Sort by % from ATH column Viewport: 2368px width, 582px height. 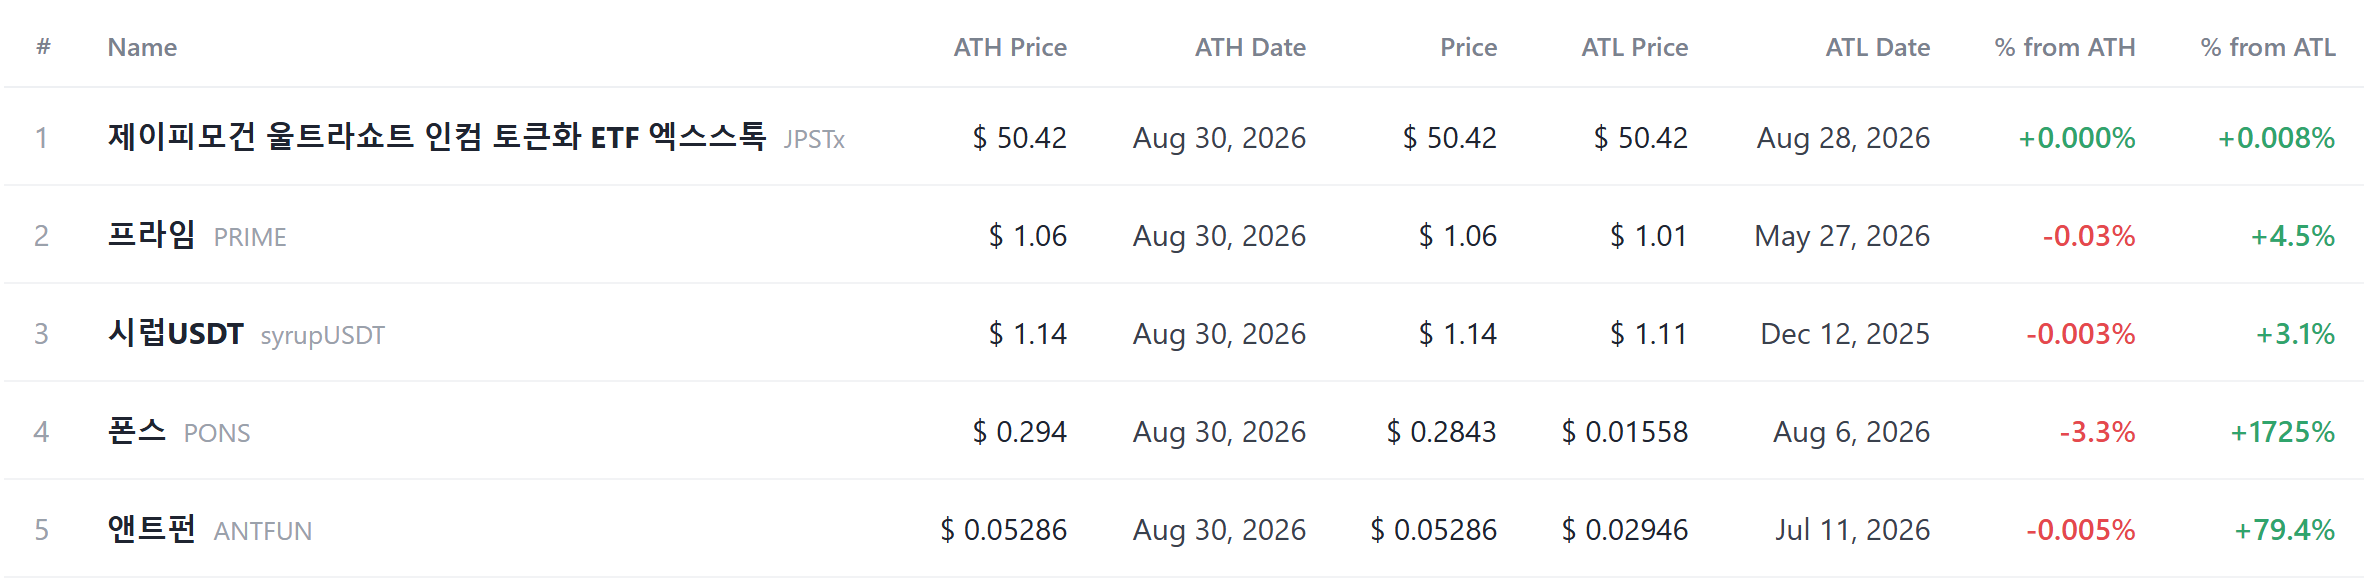(x=2065, y=47)
